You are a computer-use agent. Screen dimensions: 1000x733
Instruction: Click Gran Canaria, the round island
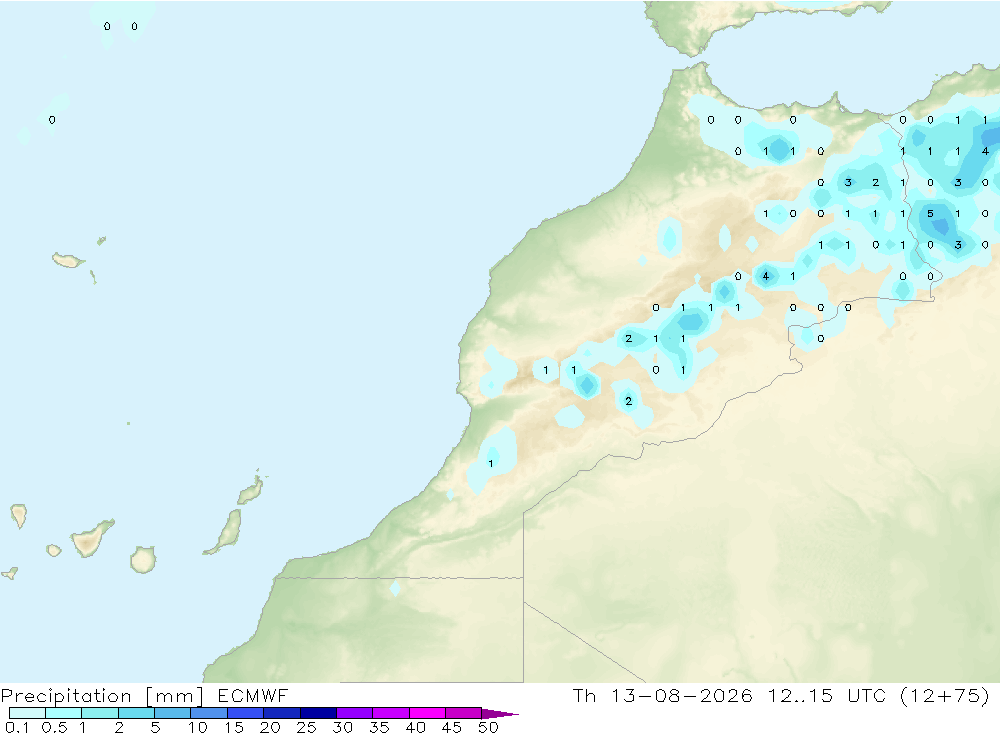point(143,559)
